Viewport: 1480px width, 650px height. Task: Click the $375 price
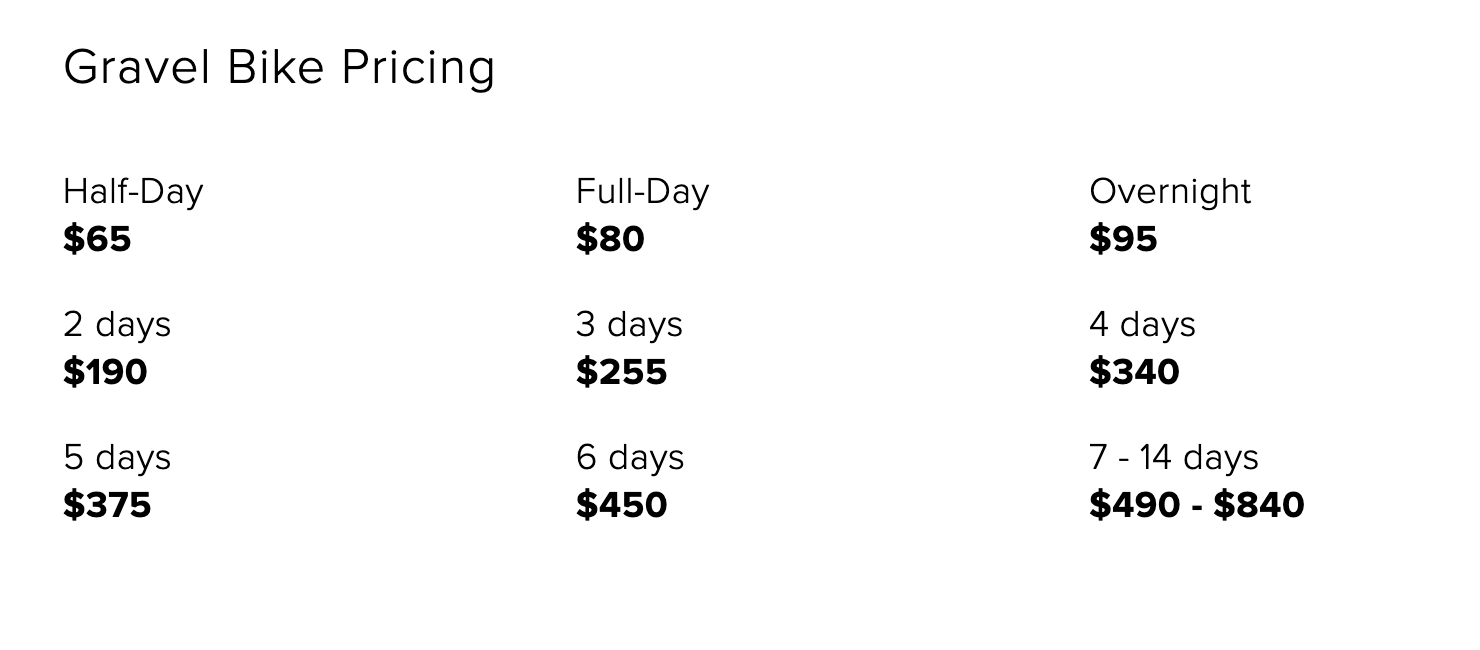coord(107,505)
